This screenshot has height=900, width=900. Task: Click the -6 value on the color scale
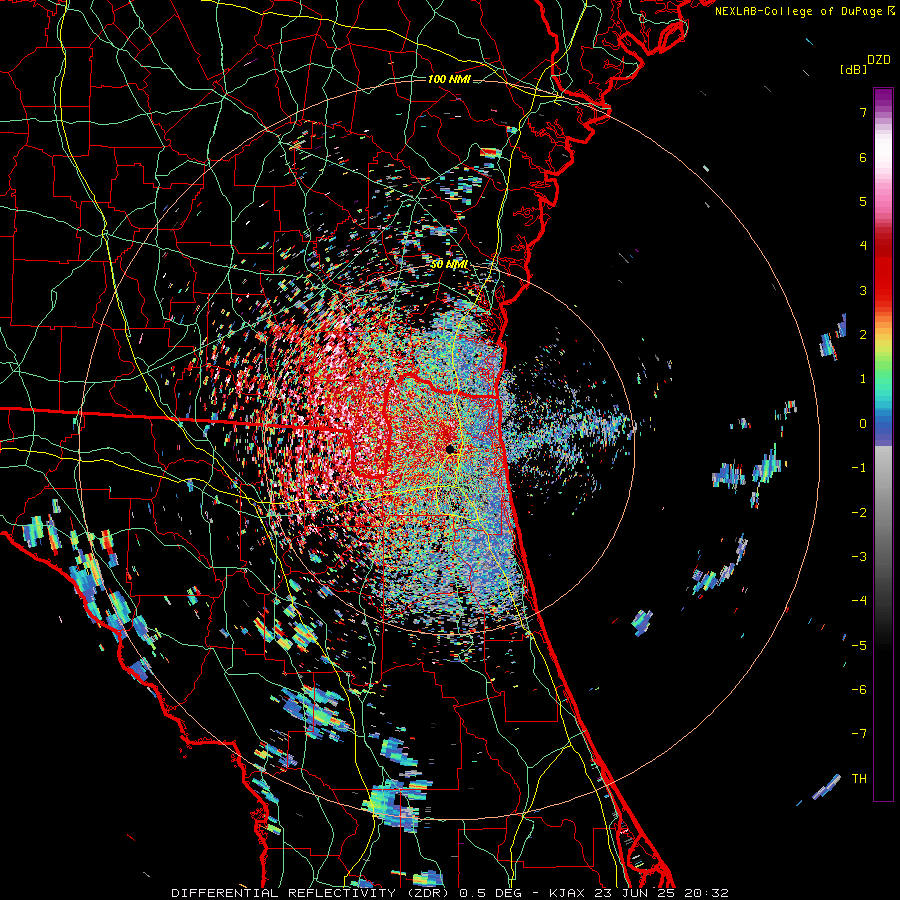coord(859,689)
